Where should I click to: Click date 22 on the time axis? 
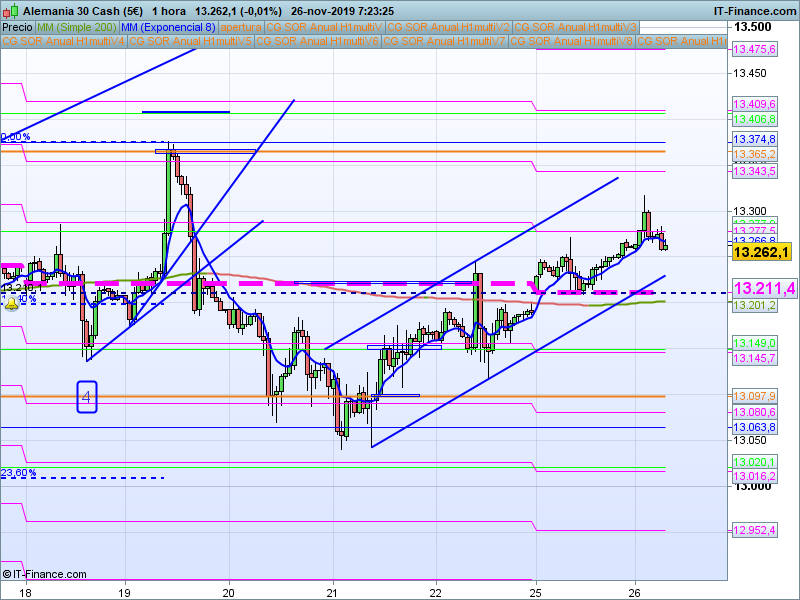click(436, 593)
